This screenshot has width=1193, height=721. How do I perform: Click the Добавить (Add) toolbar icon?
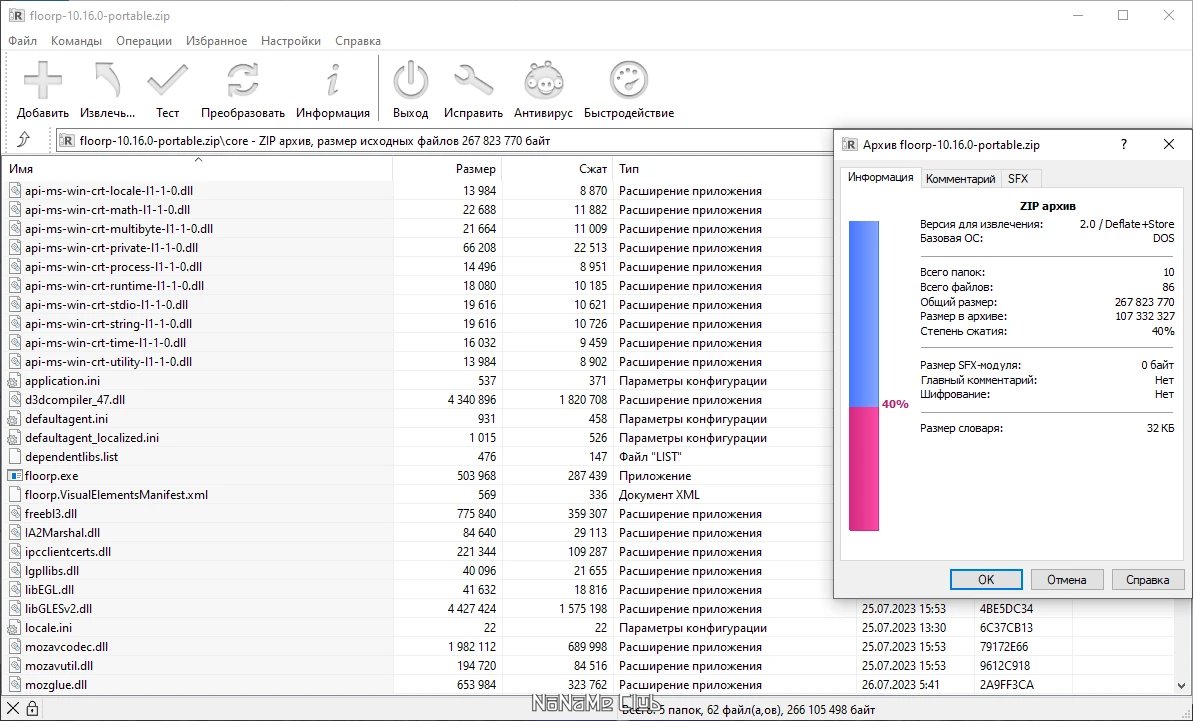coord(43,80)
